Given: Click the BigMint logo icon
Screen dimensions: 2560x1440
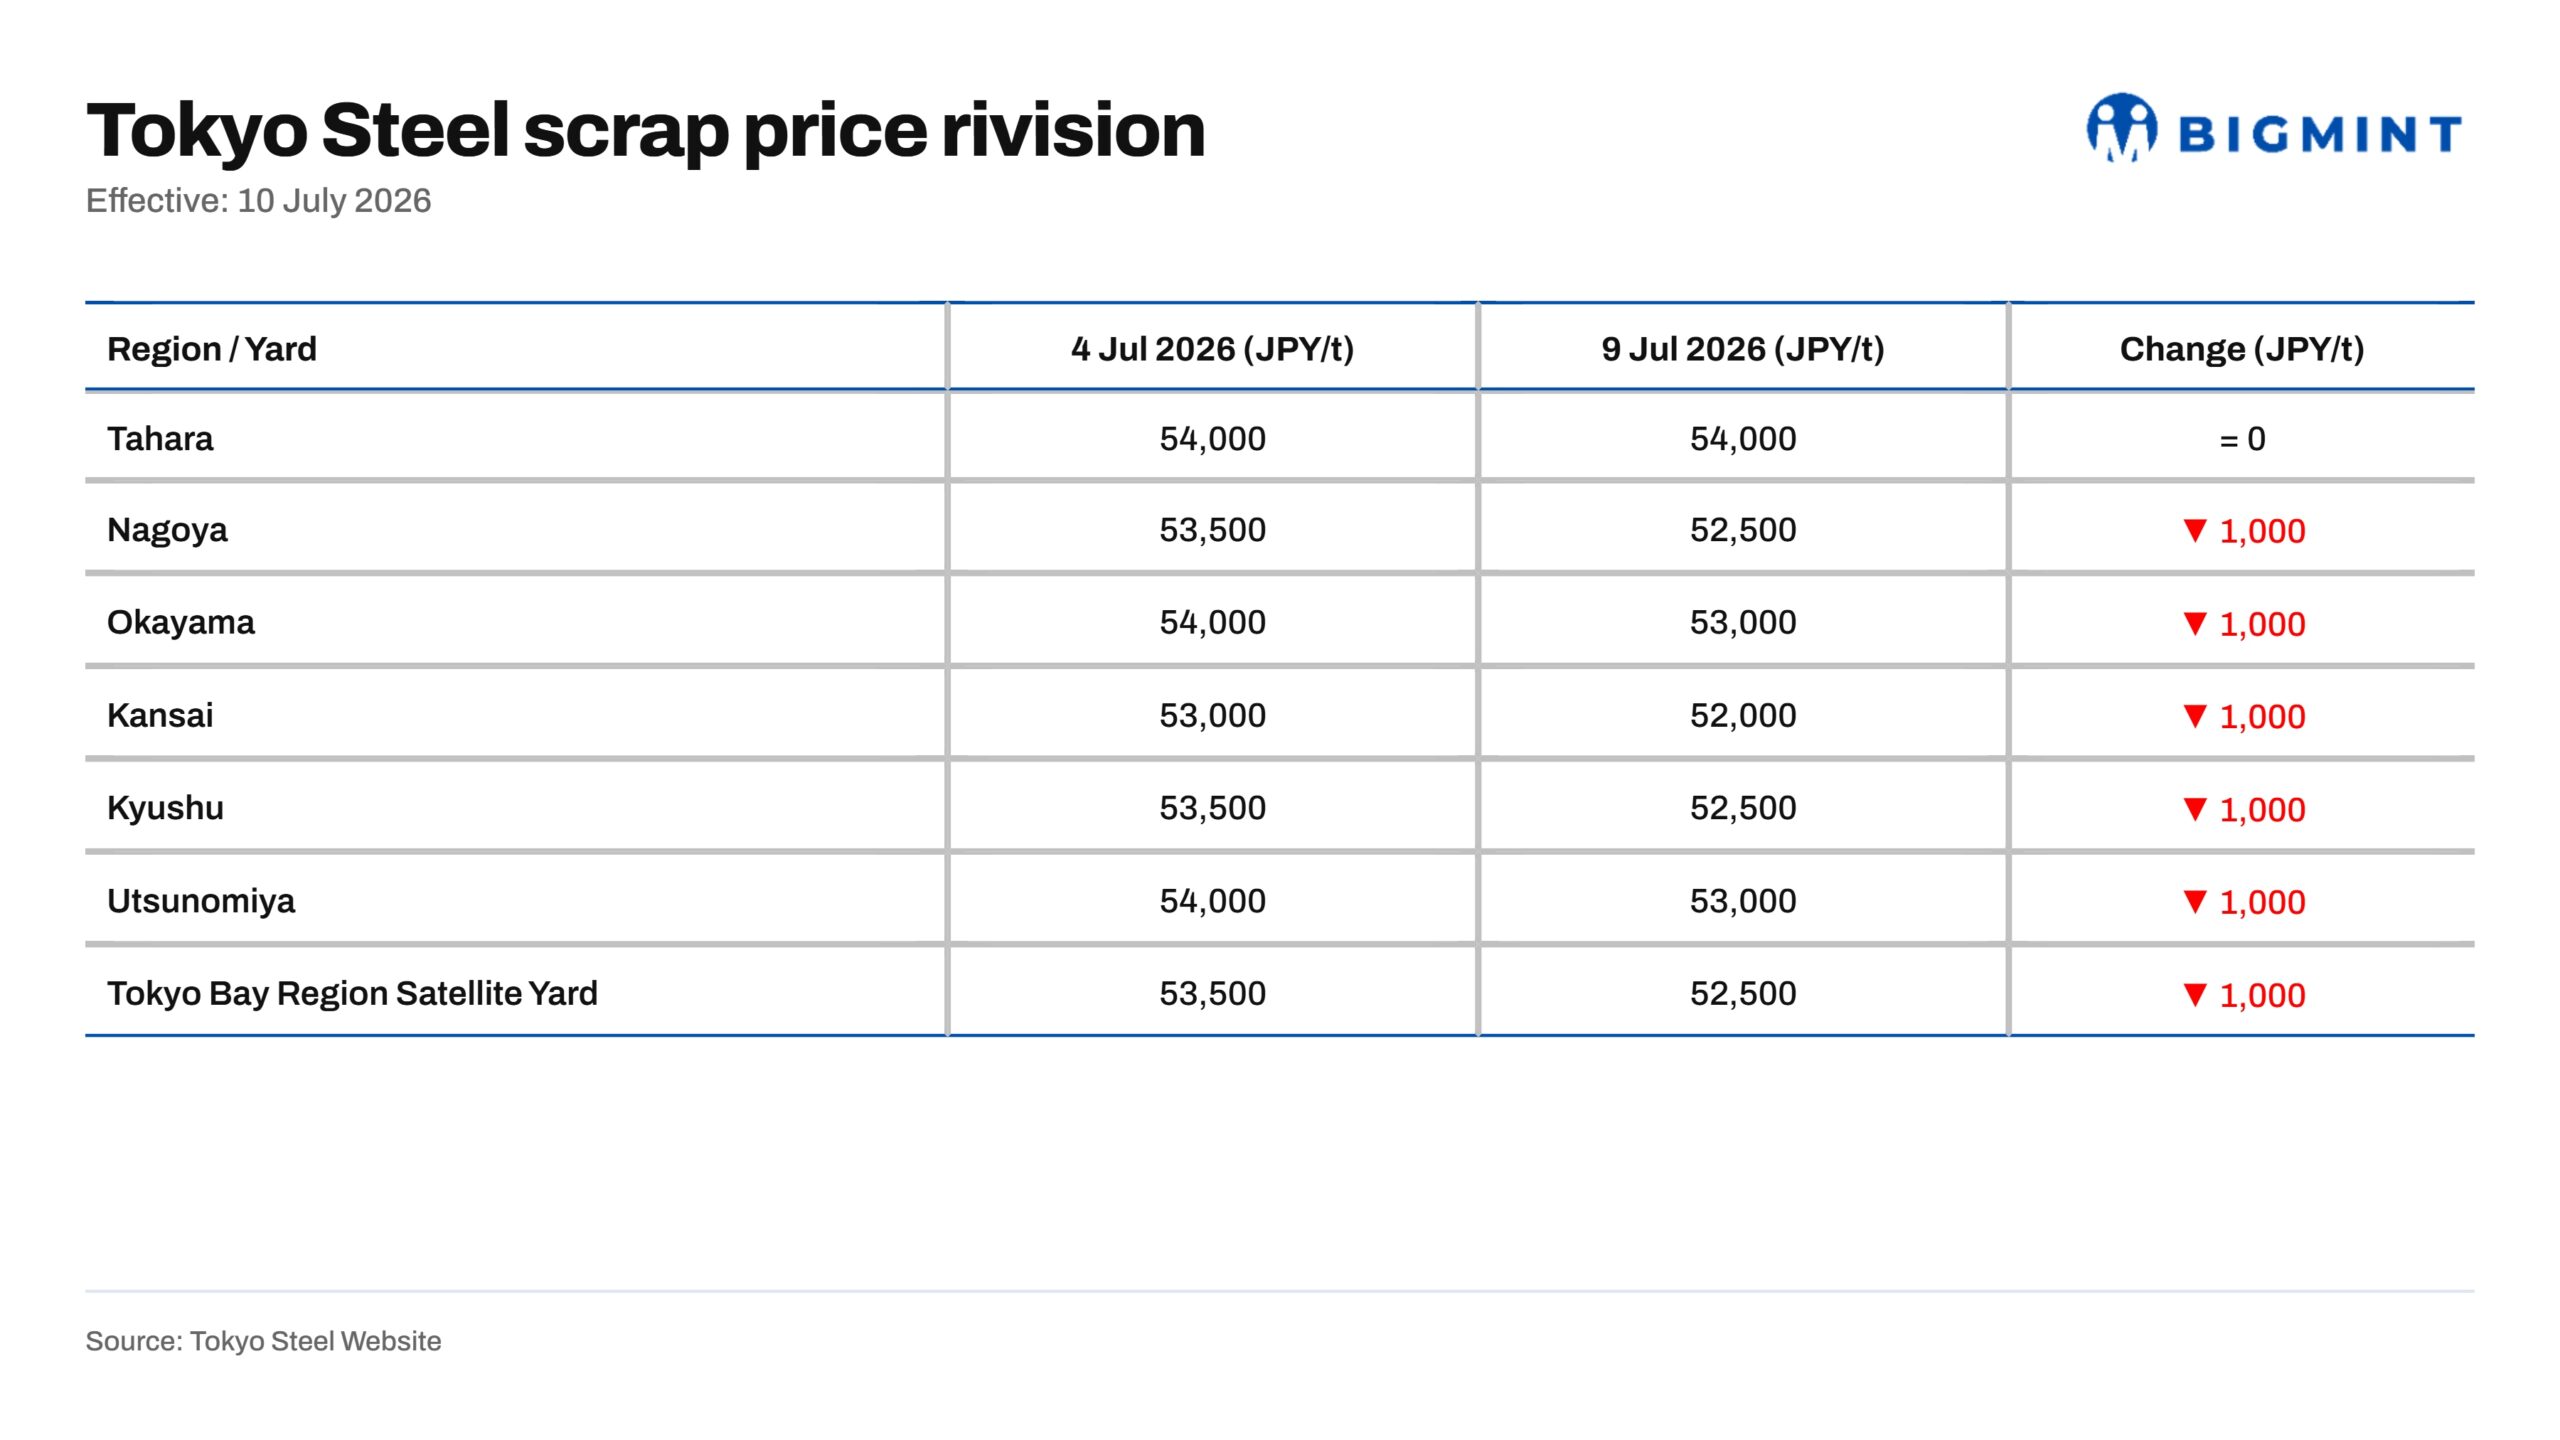Looking at the screenshot, I should click(x=2121, y=128).
